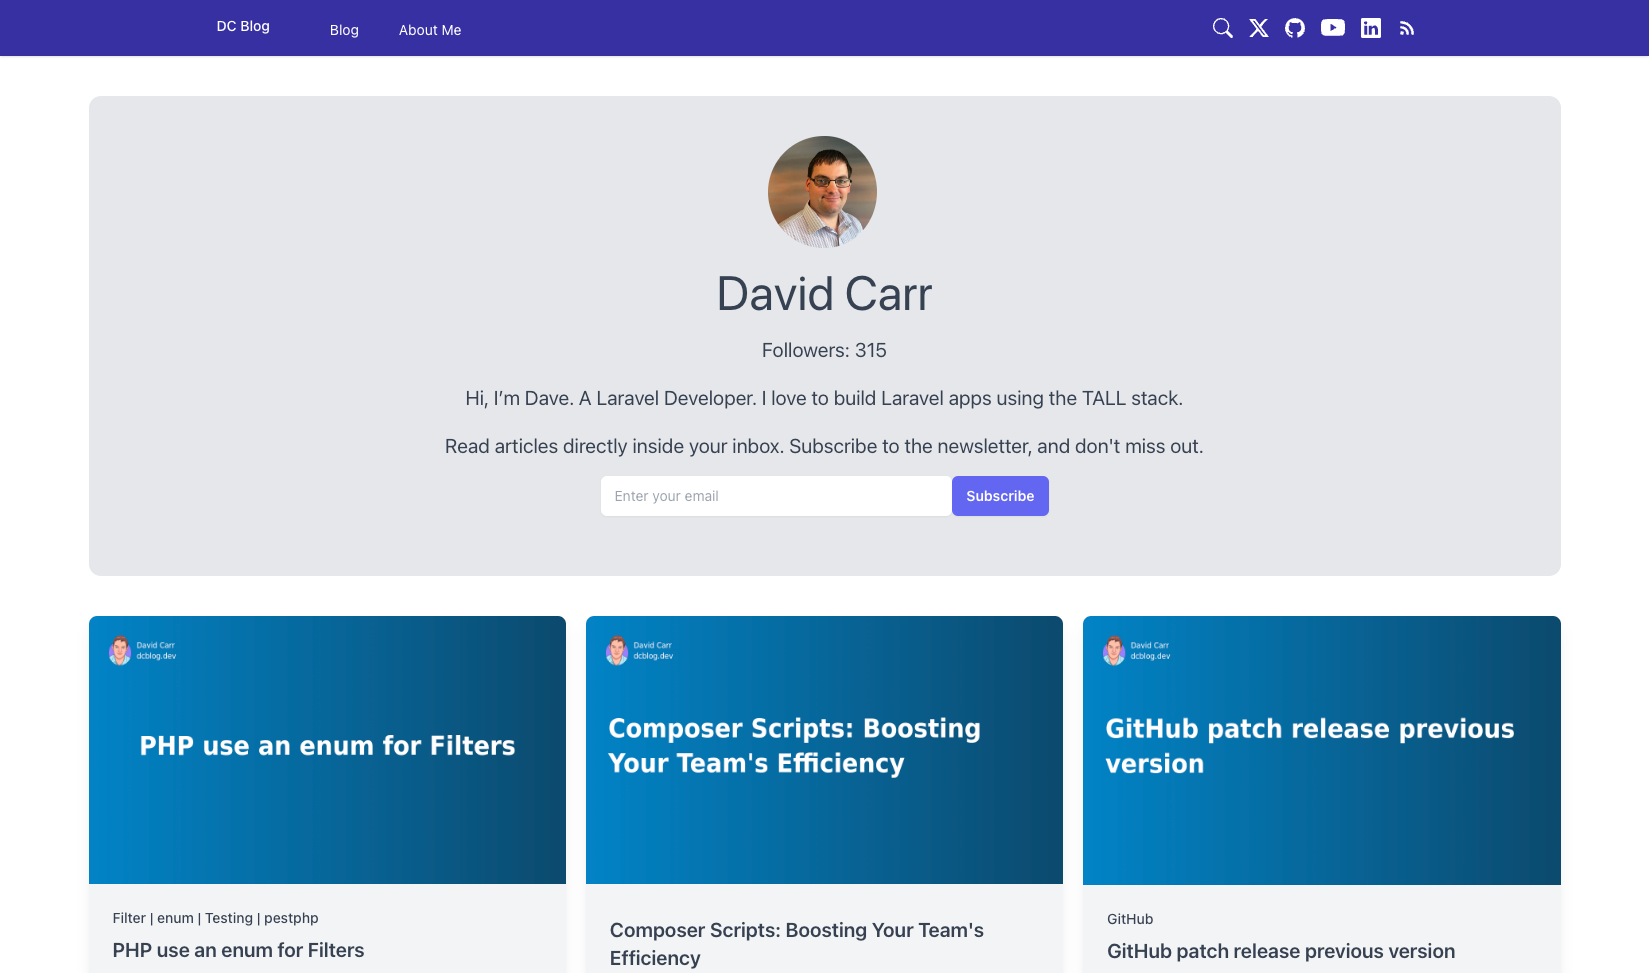Open the search icon in header
Image resolution: width=1649 pixels, height=973 pixels.
[x=1222, y=28]
